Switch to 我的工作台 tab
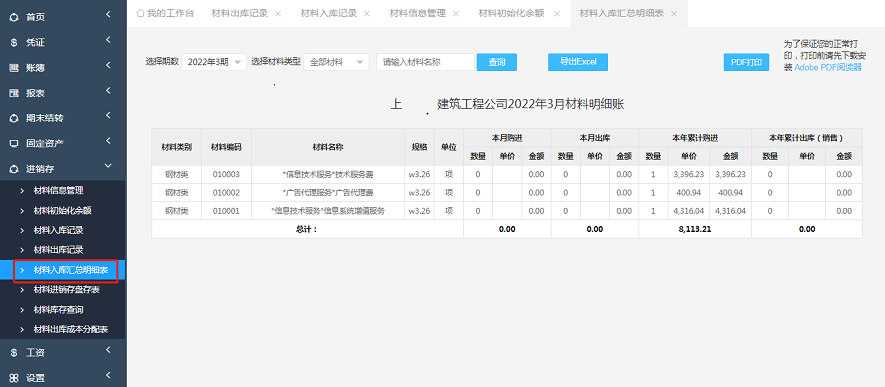Screen dimensions: 885x387 pos(165,14)
